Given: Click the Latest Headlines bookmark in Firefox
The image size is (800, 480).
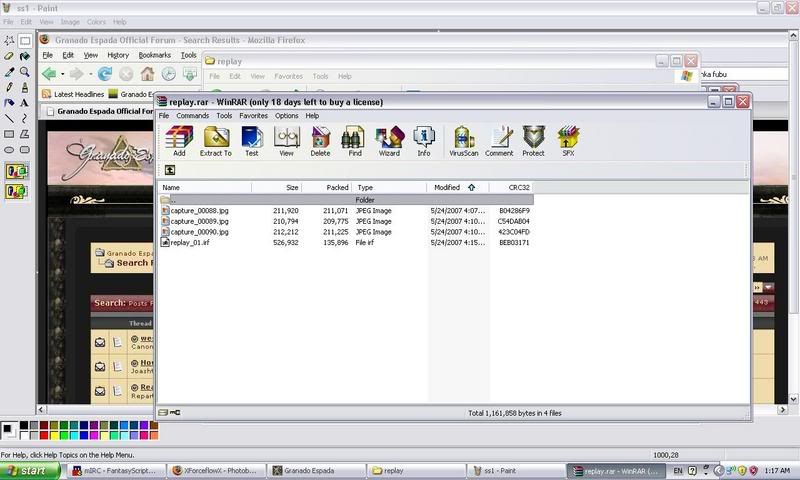Looking at the screenshot, I should click(x=73, y=94).
